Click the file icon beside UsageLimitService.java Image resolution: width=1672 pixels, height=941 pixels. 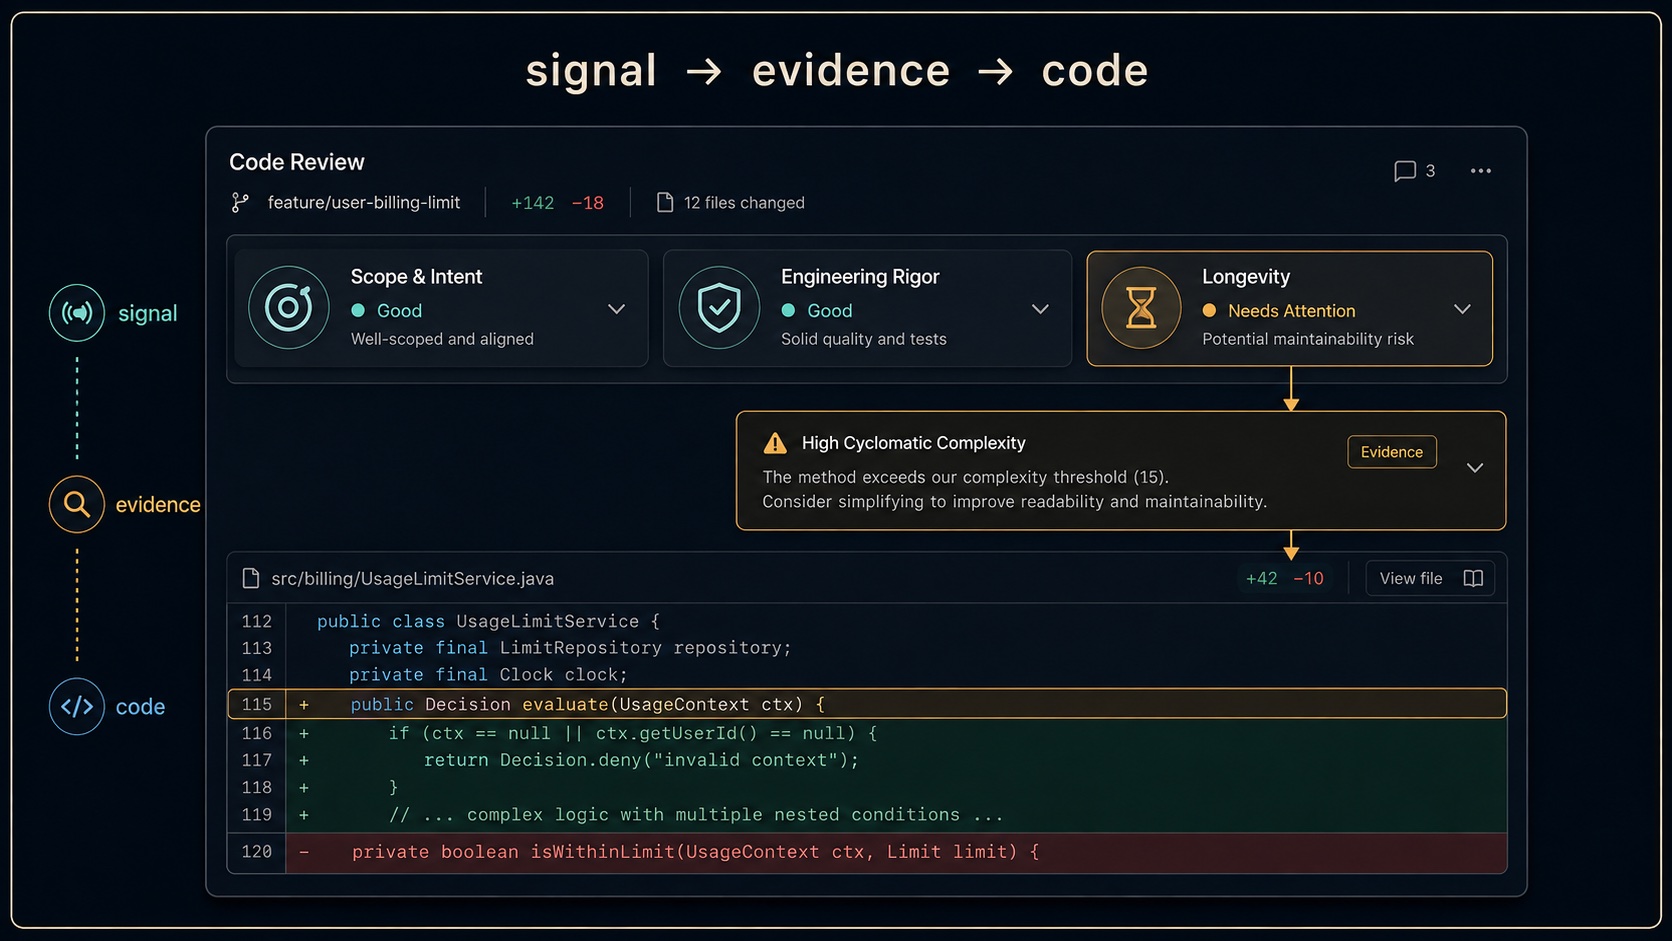point(251,578)
